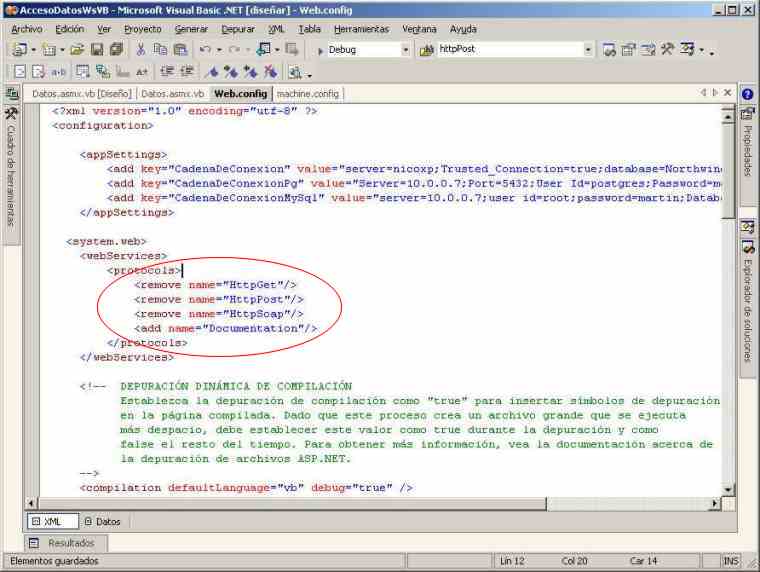Switch to the Datos.asmx.vb code tab
The height and width of the screenshot is (572, 760).
click(173, 94)
